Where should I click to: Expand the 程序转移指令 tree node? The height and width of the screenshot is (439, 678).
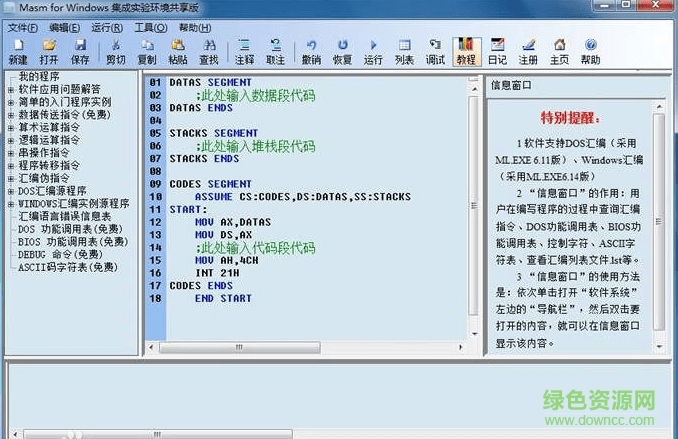[11, 166]
